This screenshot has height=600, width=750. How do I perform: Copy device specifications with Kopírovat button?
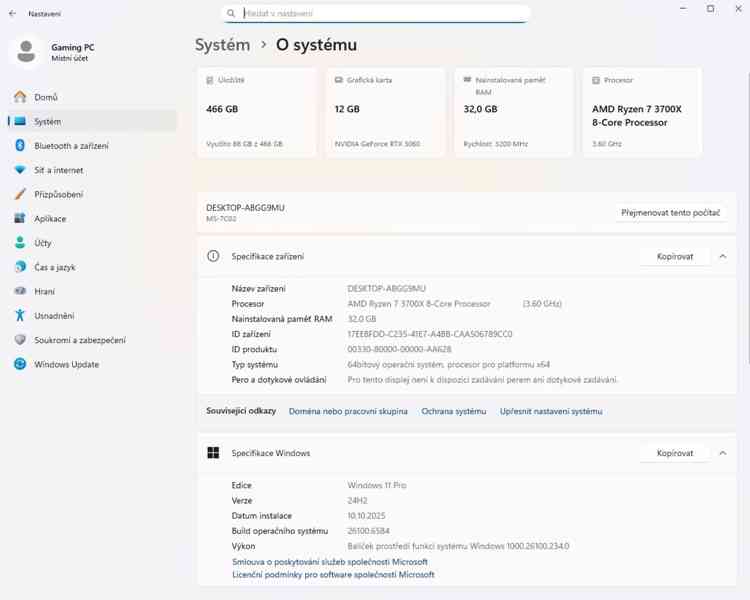(x=675, y=256)
